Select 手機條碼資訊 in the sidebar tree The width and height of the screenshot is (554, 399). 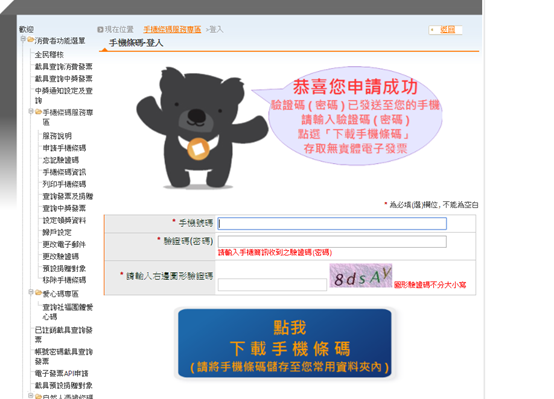[64, 172]
